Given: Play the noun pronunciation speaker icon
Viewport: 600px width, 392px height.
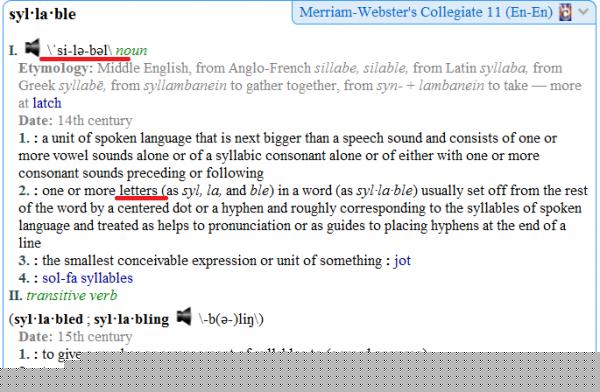Looking at the screenshot, I should point(33,48).
